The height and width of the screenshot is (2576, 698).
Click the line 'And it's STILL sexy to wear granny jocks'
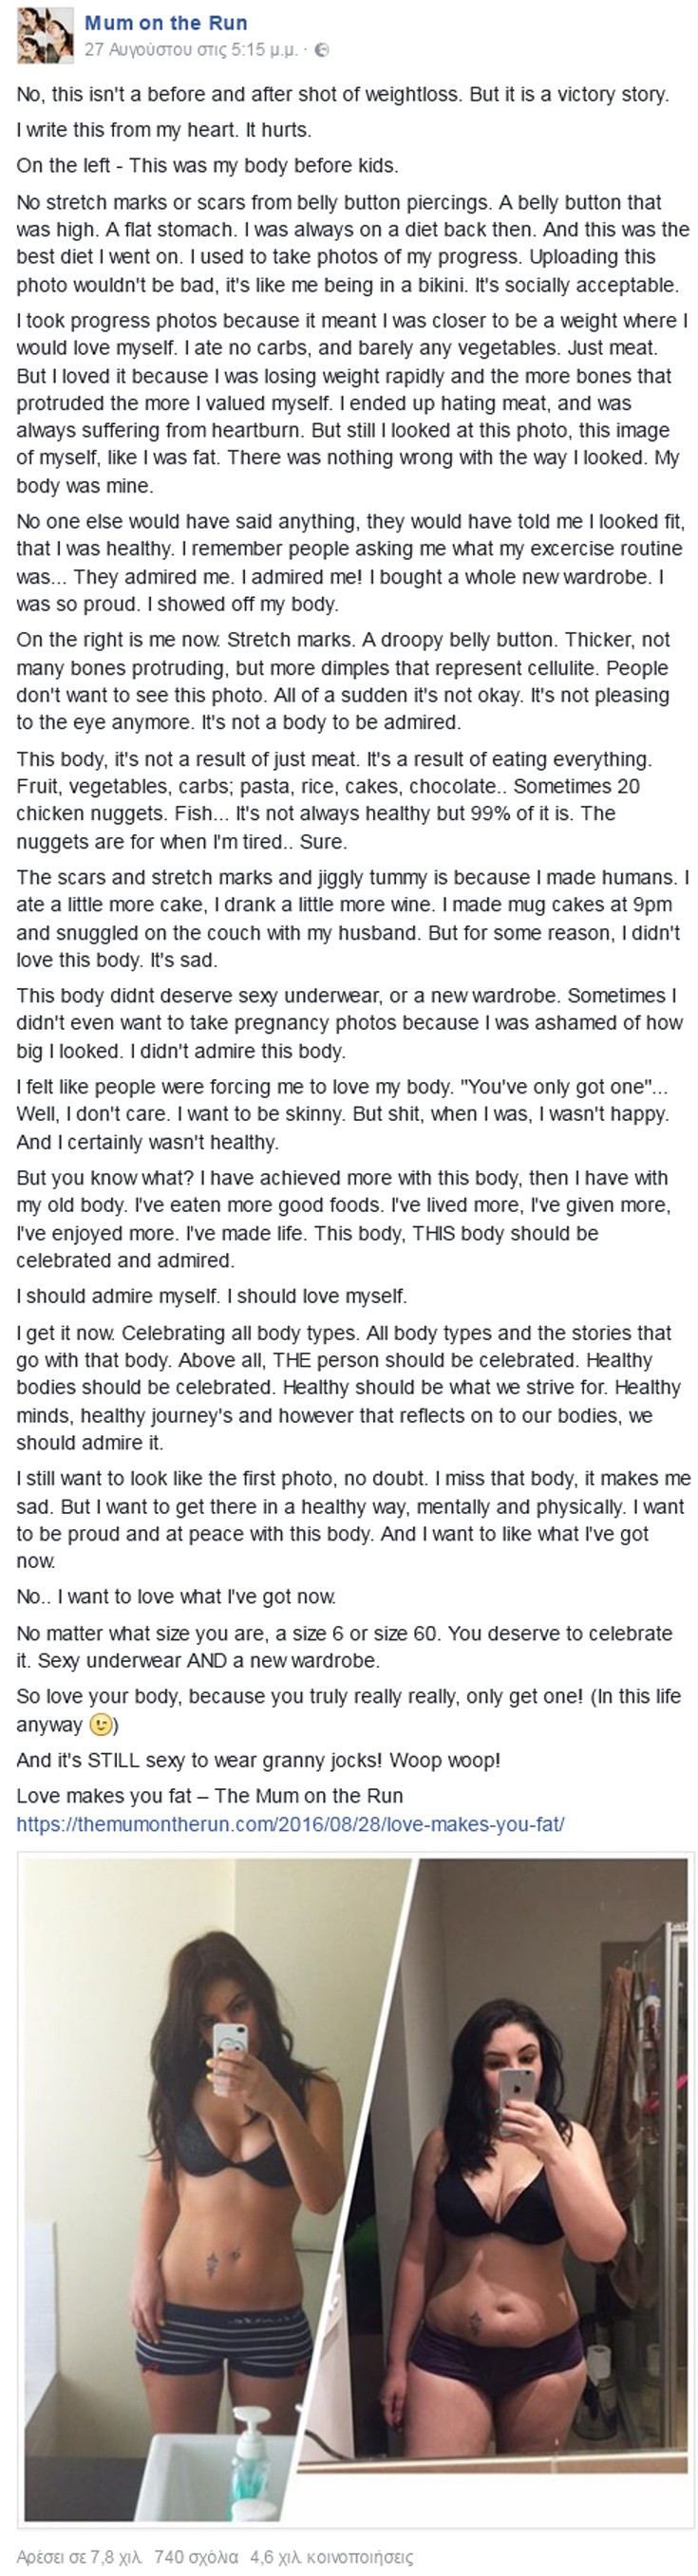tap(258, 1759)
